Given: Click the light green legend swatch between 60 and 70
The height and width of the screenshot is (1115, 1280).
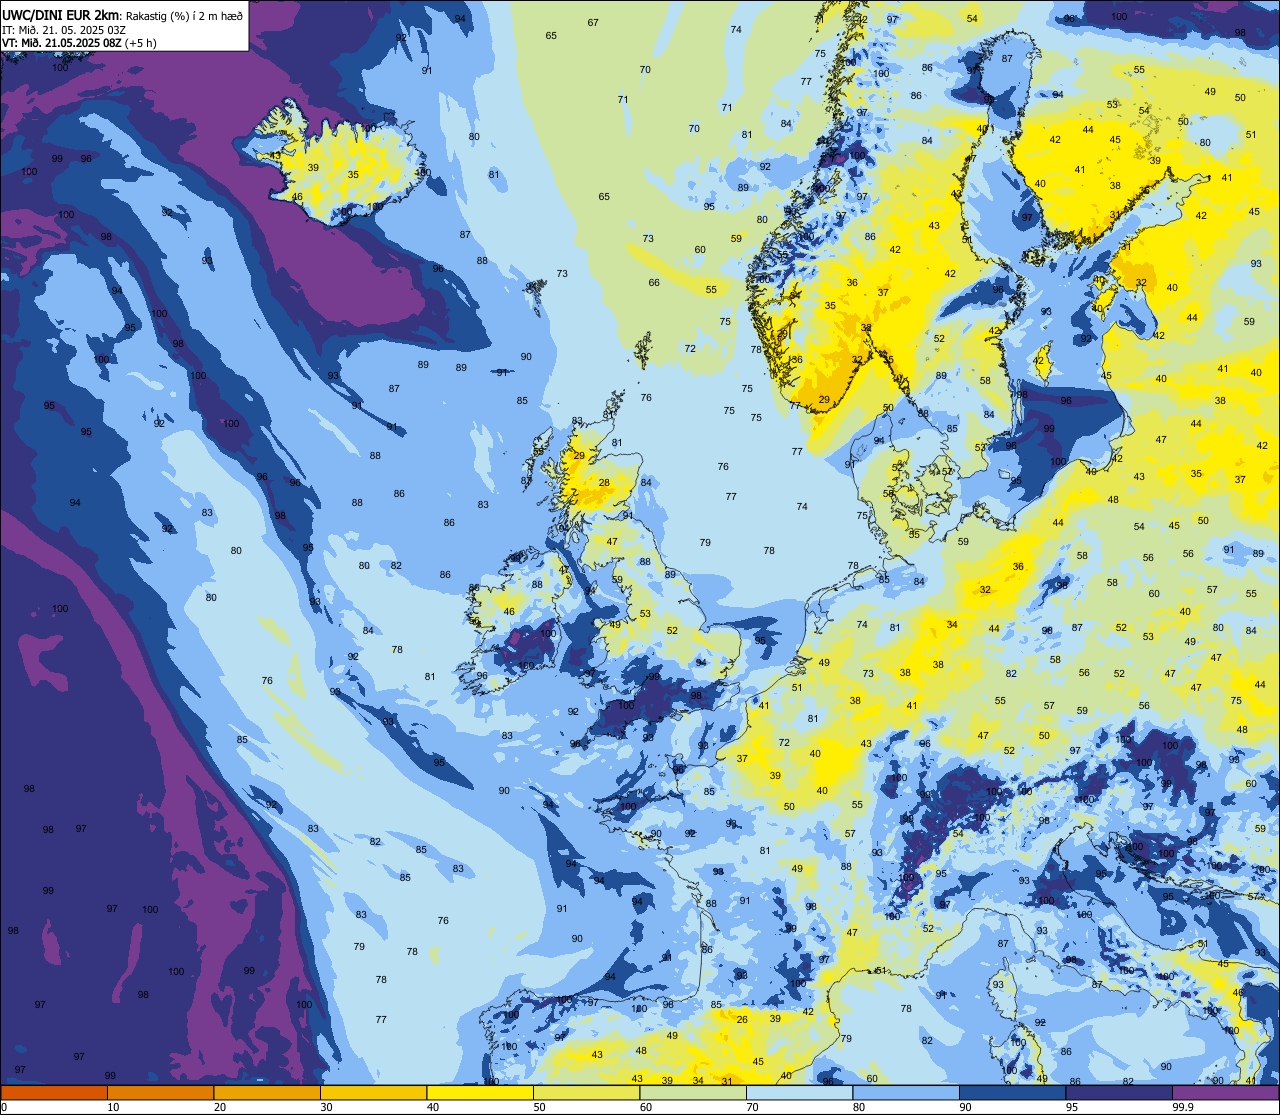Looking at the screenshot, I should click(693, 1092).
